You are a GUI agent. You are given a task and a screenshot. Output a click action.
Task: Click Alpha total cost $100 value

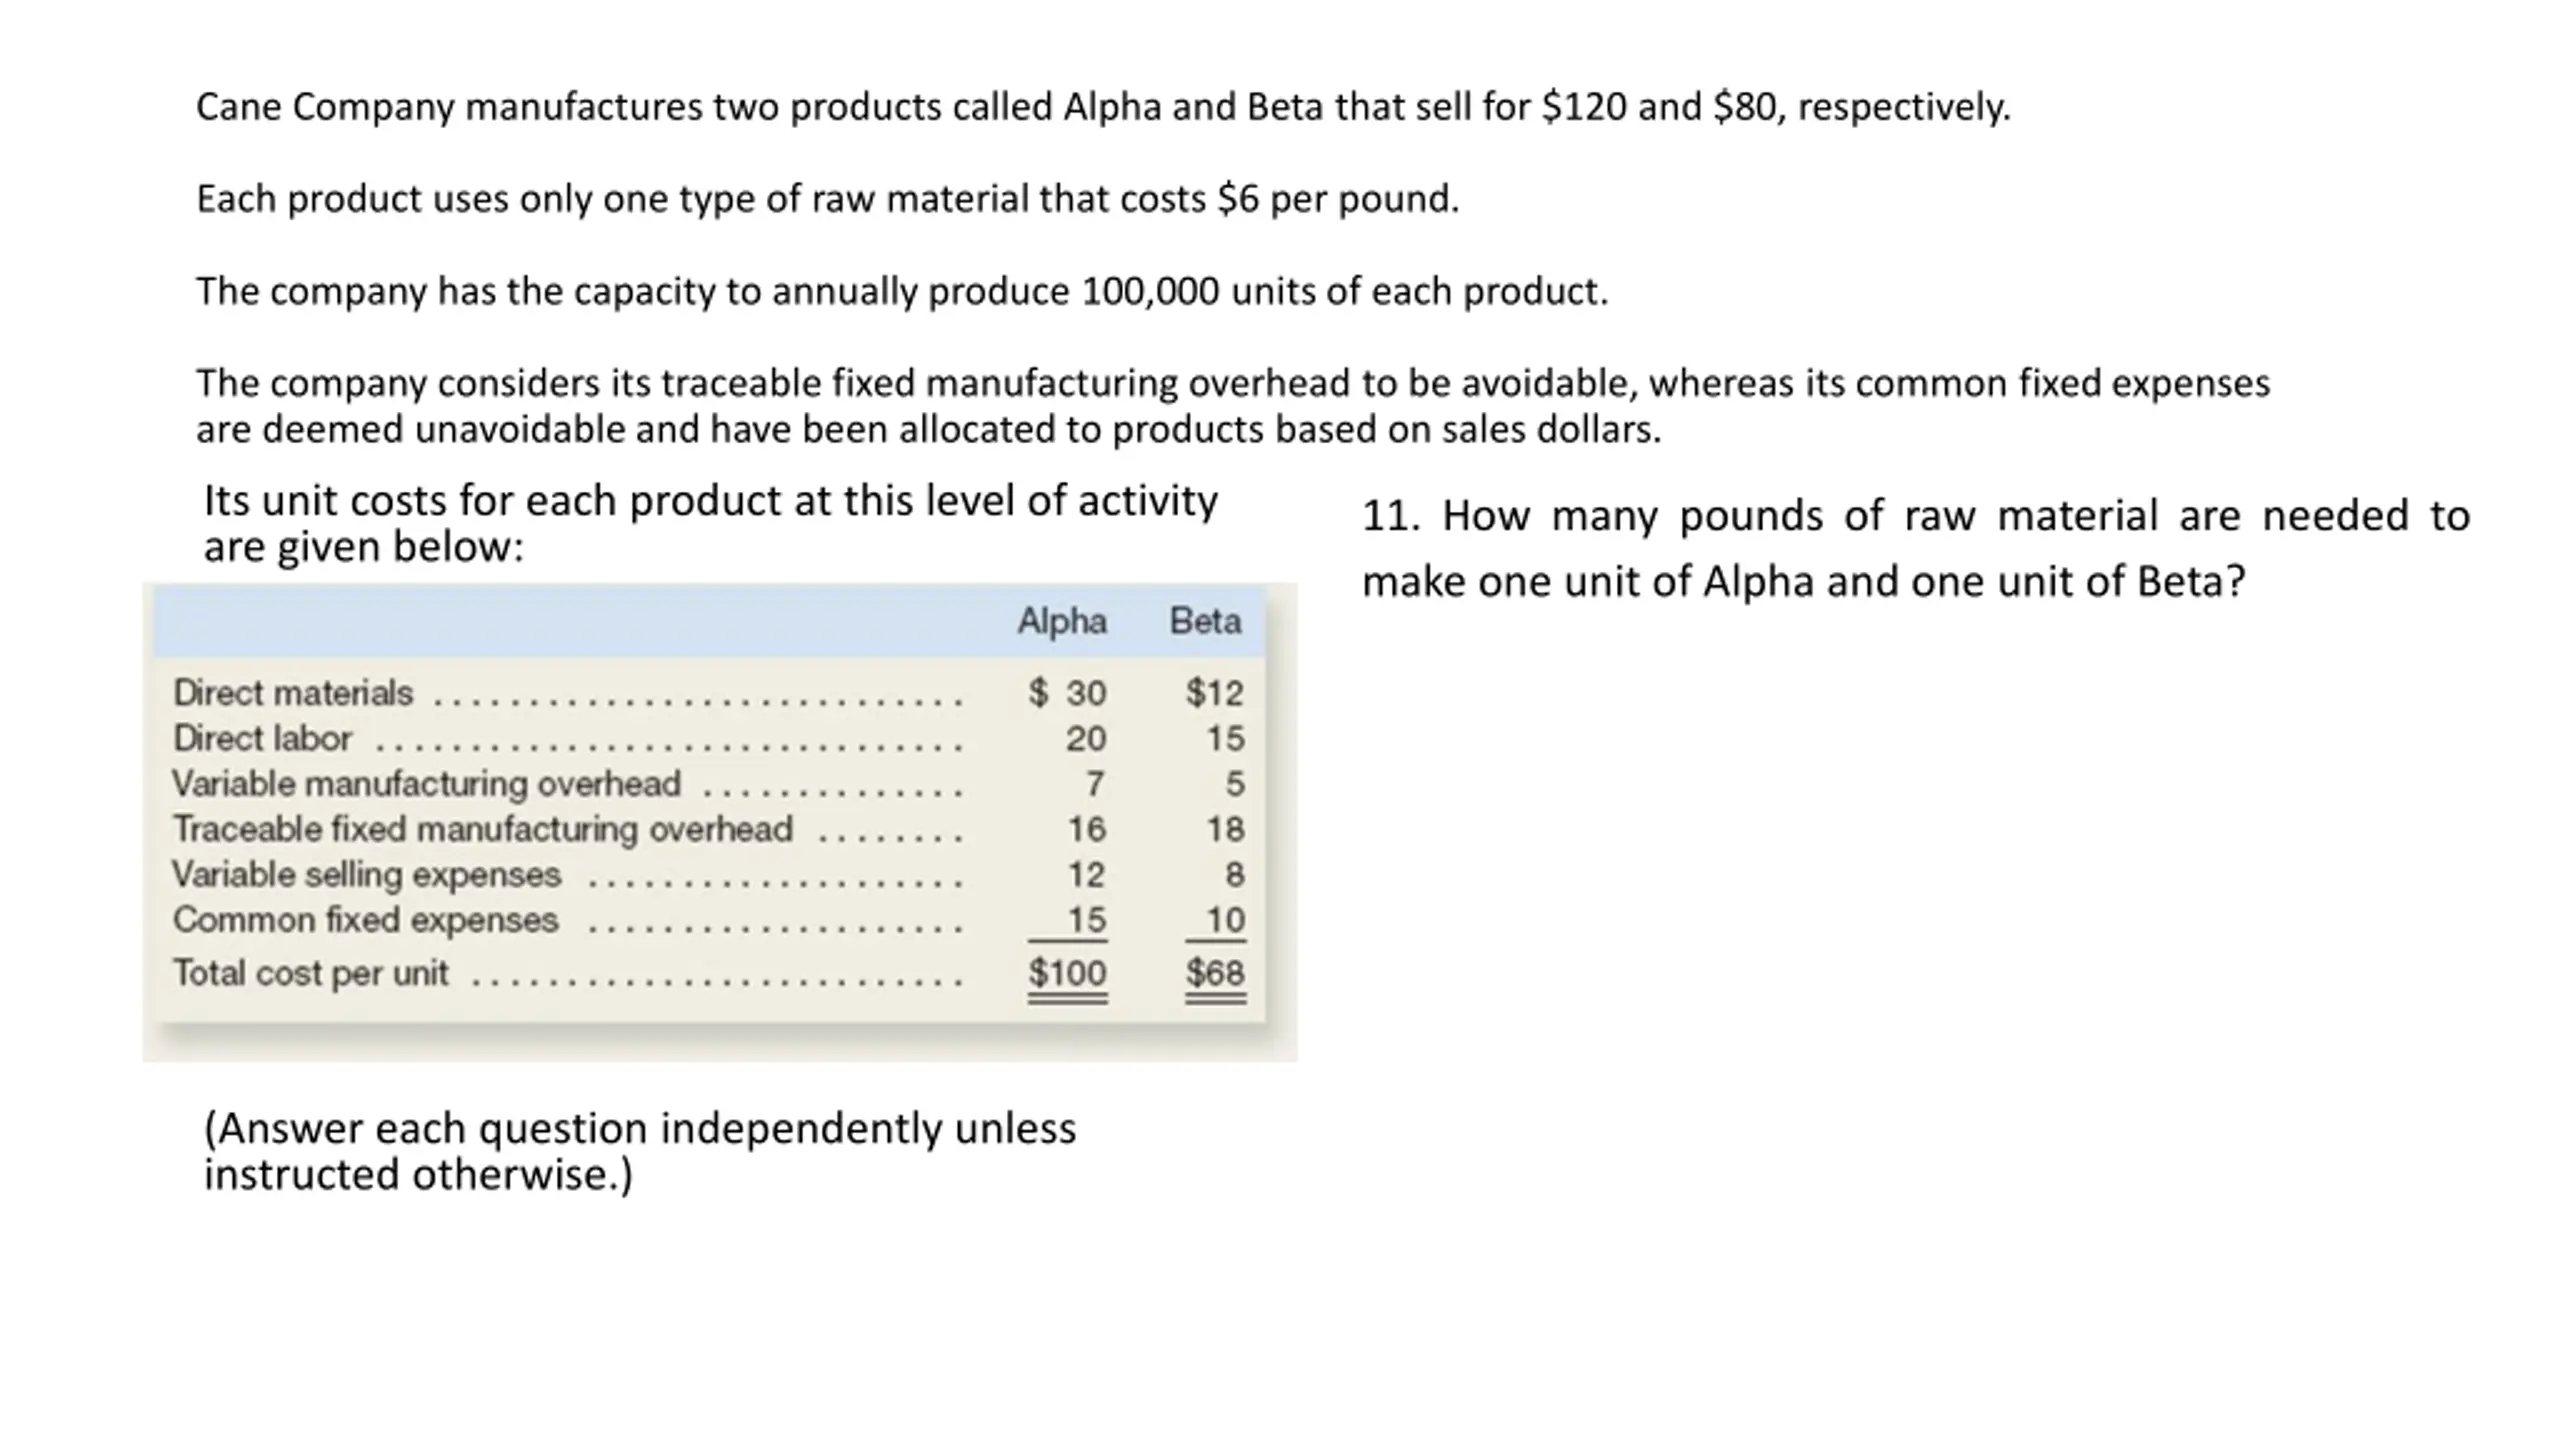1067,973
